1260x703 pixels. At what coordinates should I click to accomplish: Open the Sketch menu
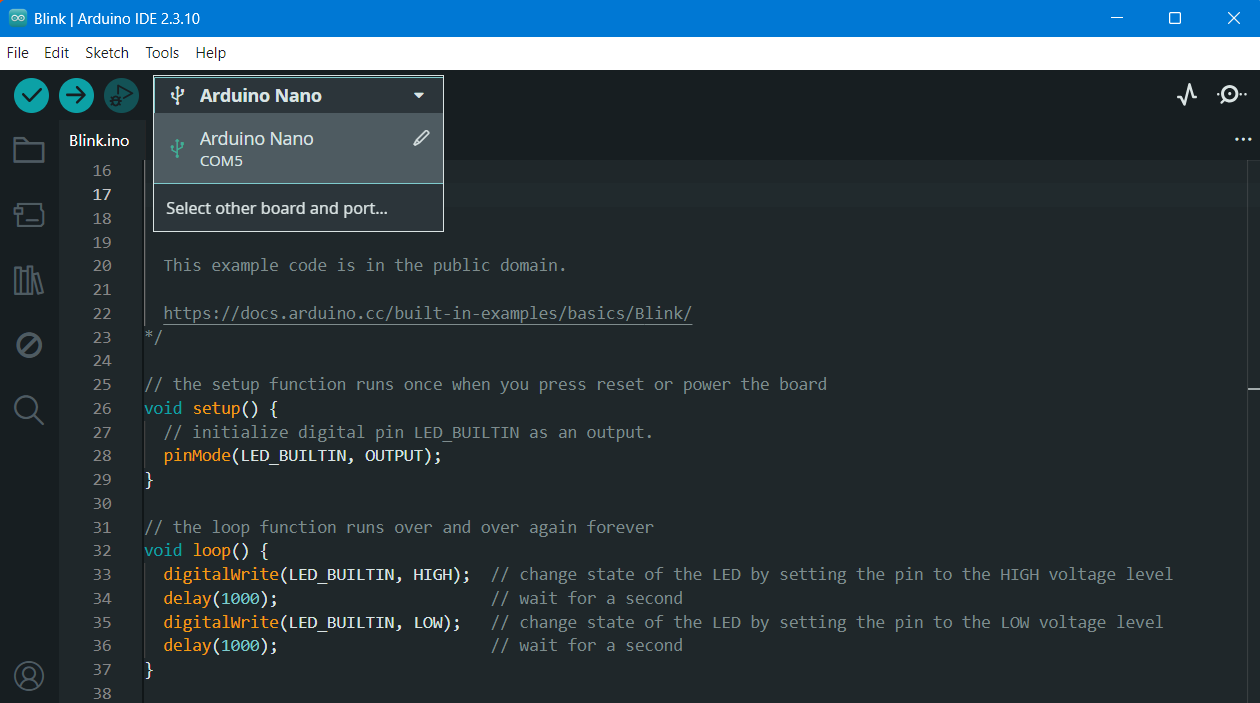[107, 53]
